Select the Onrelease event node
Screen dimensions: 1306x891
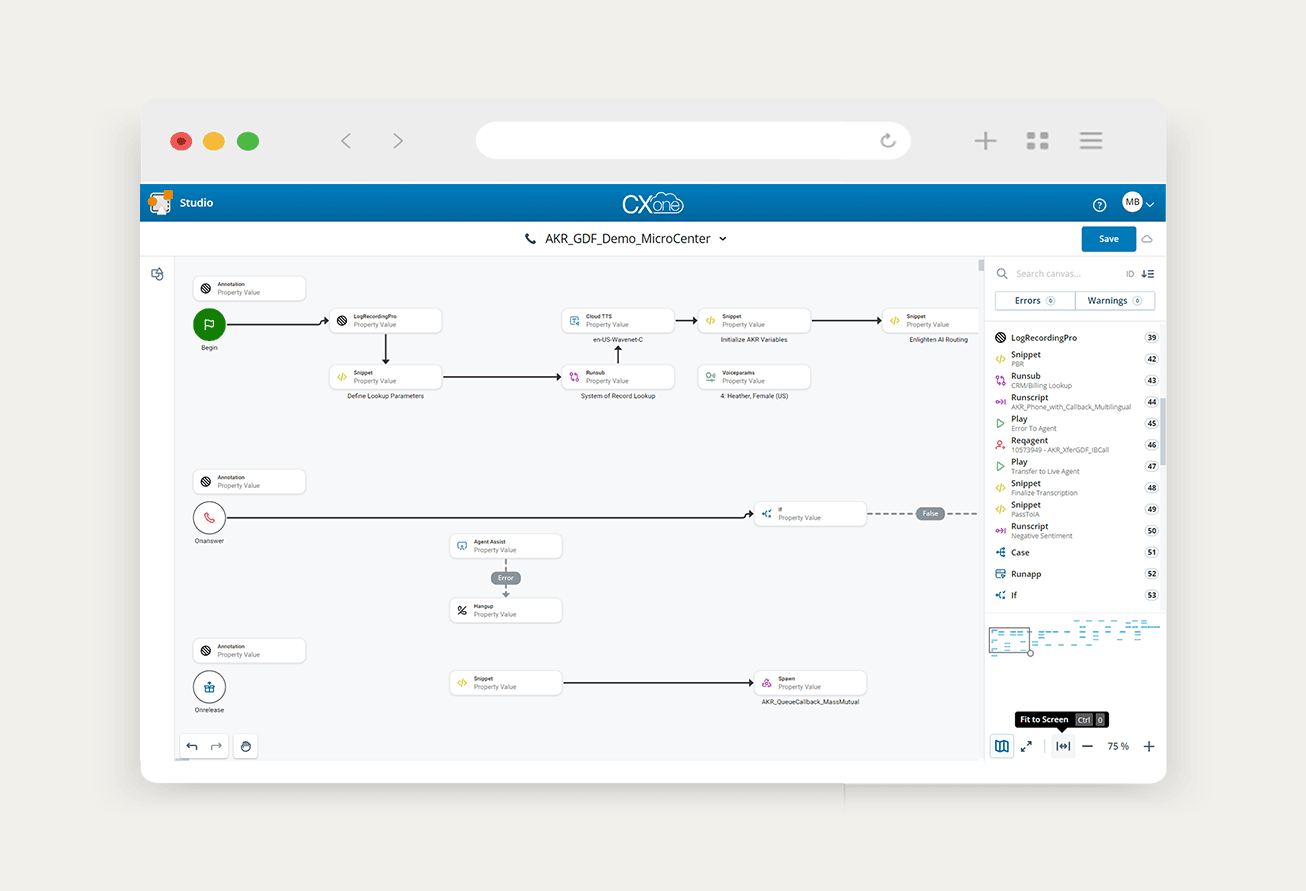pos(209,687)
